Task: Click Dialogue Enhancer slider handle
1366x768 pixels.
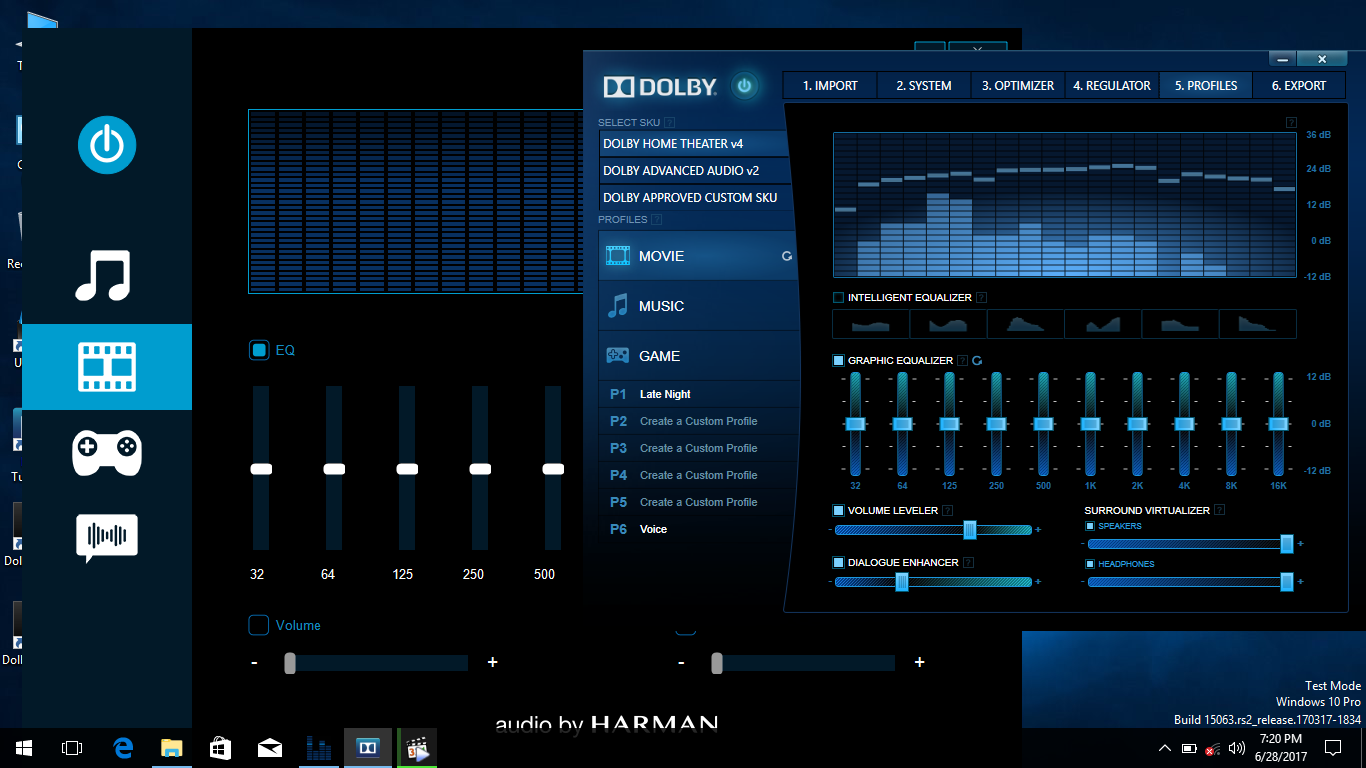Action: [901, 582]
